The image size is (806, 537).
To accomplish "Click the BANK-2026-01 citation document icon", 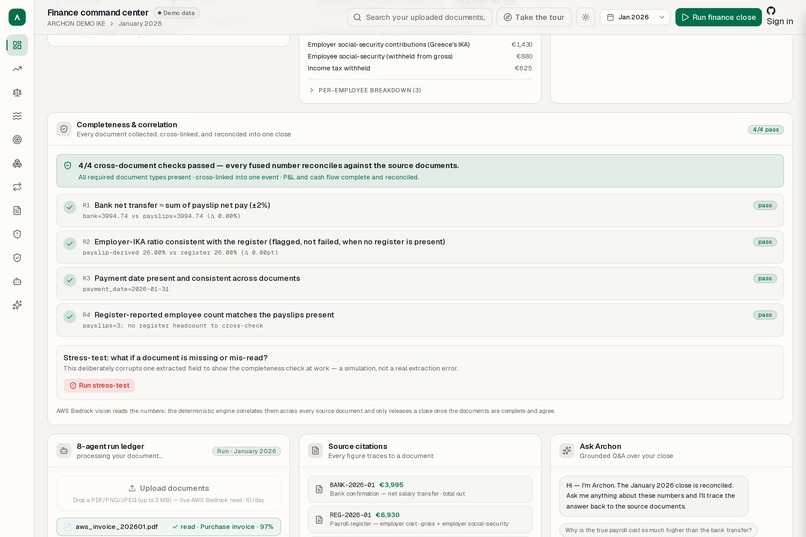I will click(319, 489).
